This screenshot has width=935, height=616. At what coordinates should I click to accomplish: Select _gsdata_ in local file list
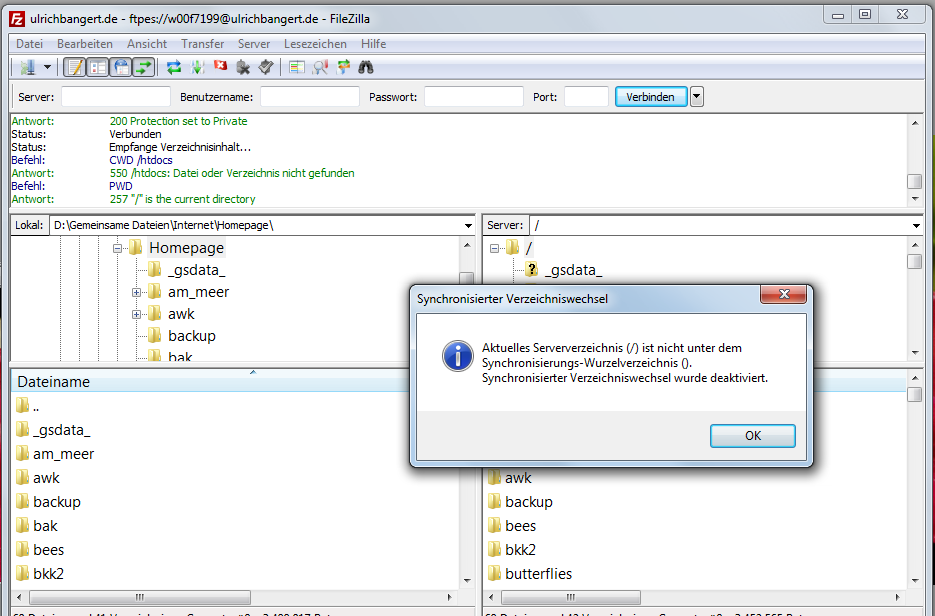tap(61, 430)
